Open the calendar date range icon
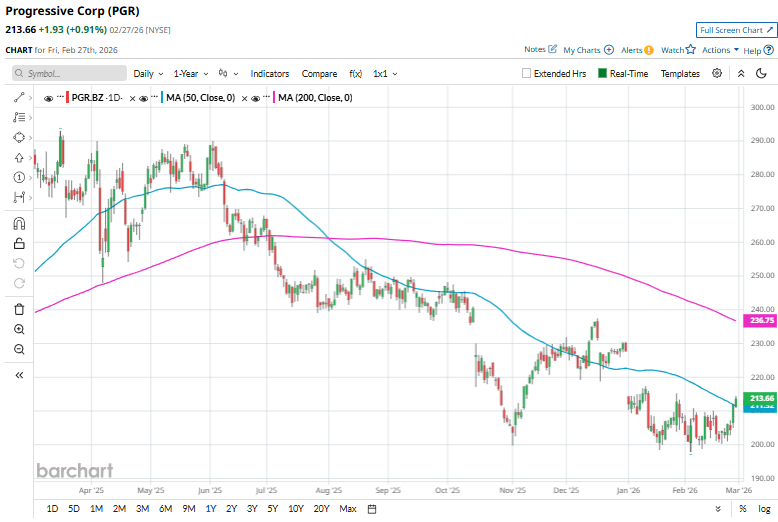Viewport: 778px width, 522px height. [x=371, y=509]
